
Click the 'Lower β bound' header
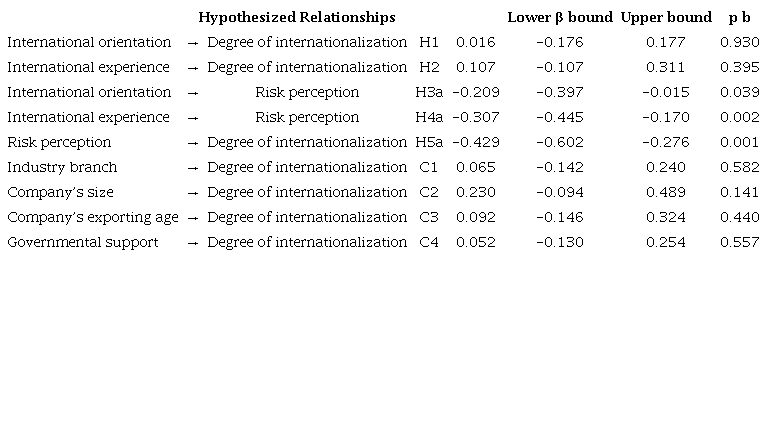[559, 17]
